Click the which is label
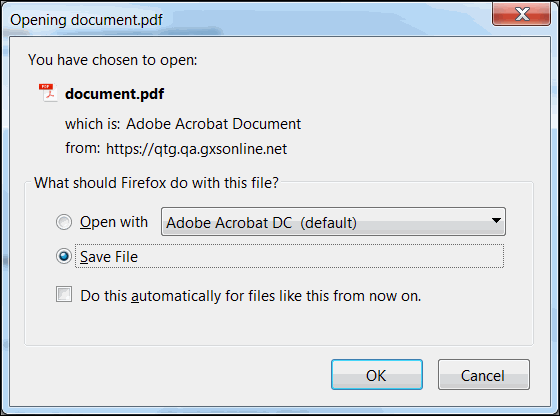This screenshot has height=416, width=560. [x=92, y=124]
